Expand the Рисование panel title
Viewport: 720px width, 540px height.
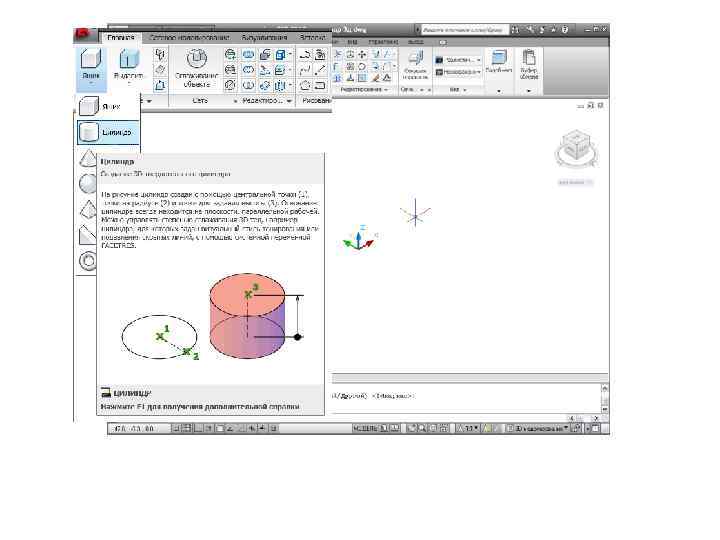316,100
